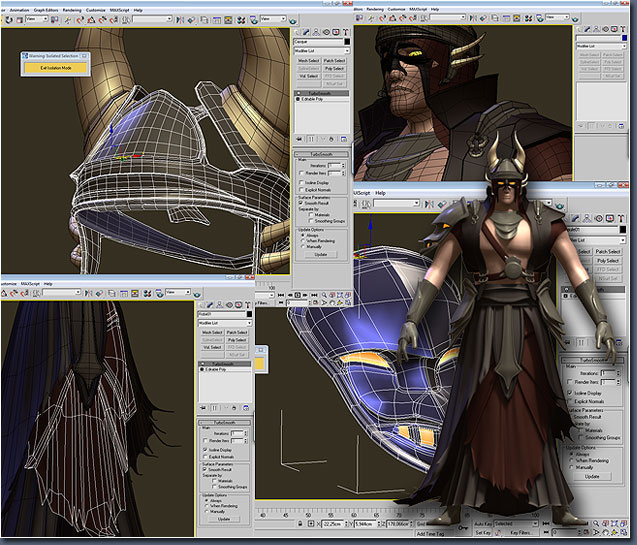Uncheck Smooth Result in the Casque panel
The width and height of the screenshot is (637, 545).
(x=301, y=205)
